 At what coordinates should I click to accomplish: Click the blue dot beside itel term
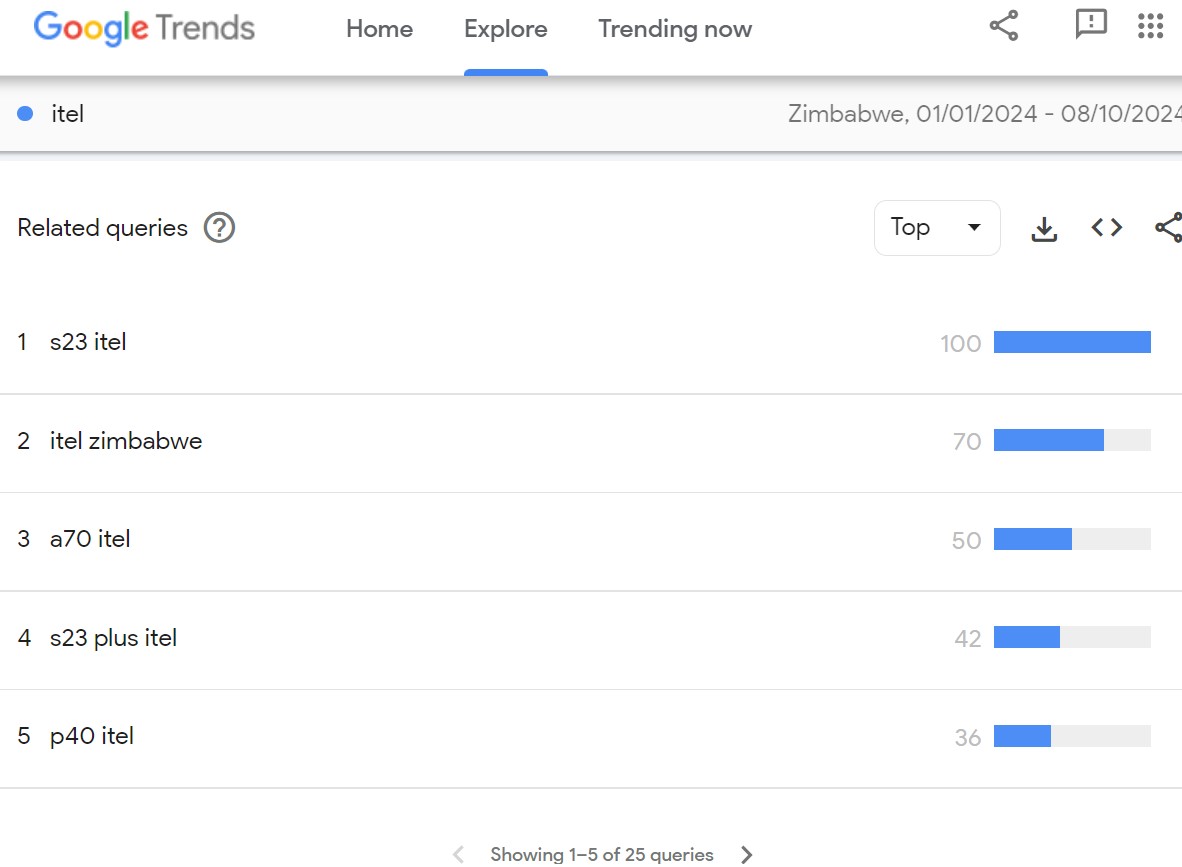[x=25, y=114]
